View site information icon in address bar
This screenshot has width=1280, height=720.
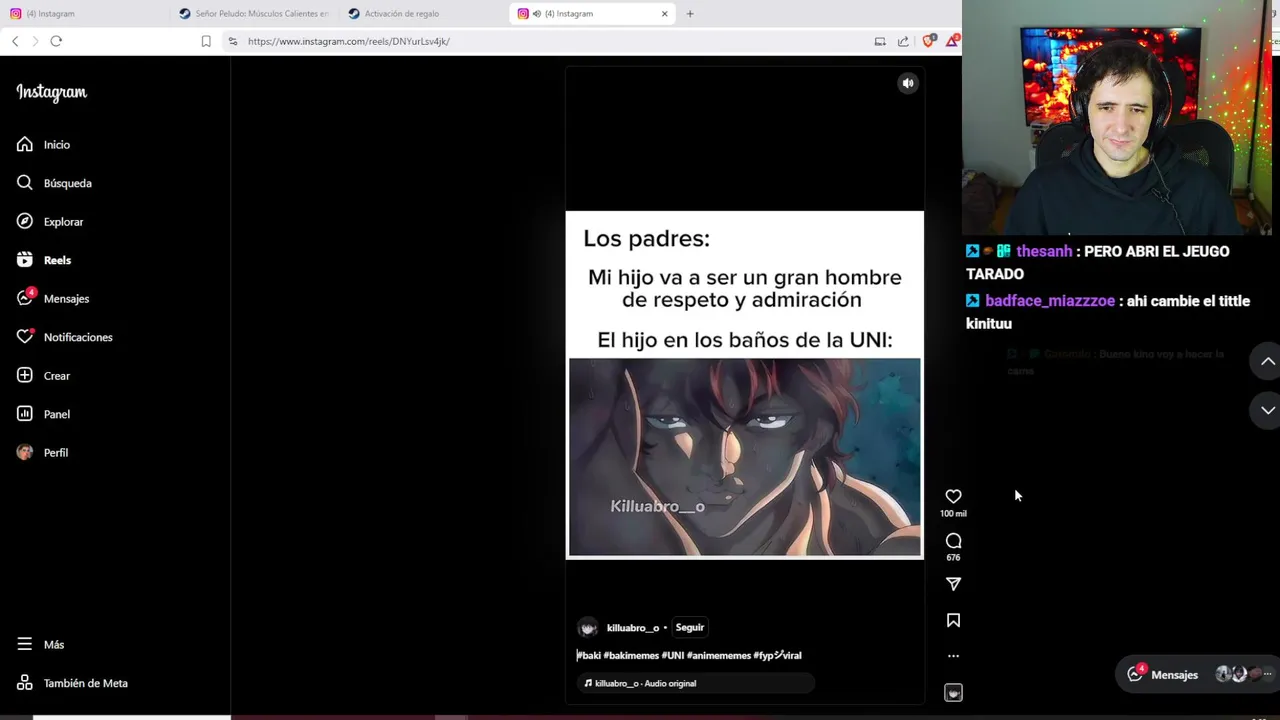tap(233, 41)
